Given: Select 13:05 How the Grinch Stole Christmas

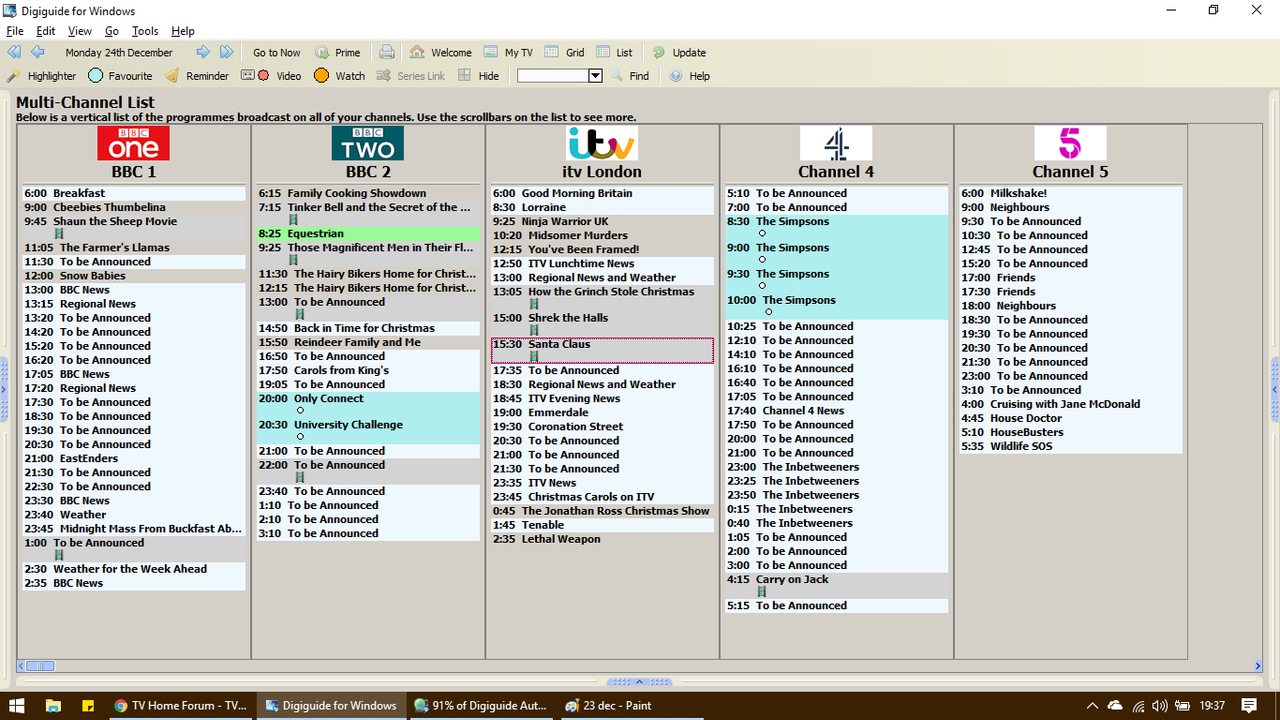Looking at the screenshot, I should coord(603,298).
